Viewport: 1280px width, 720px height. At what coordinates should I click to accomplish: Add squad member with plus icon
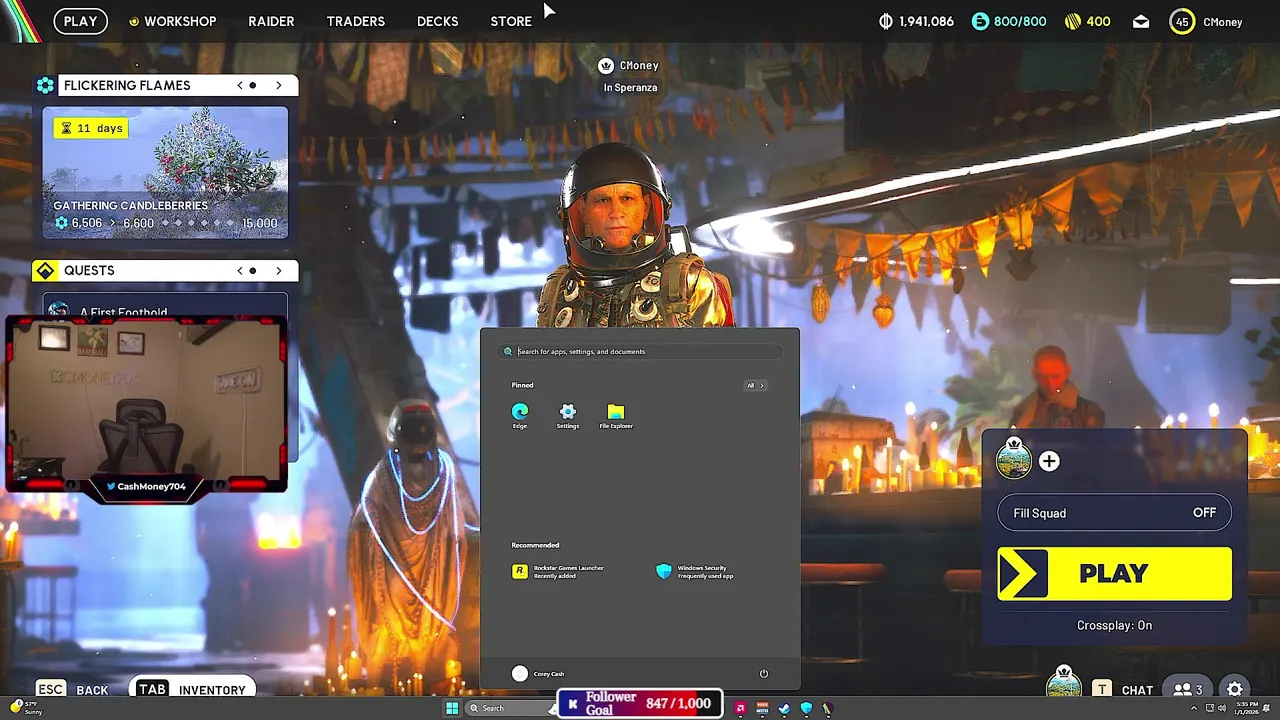pyautogui.click(x=1049, y=461)
